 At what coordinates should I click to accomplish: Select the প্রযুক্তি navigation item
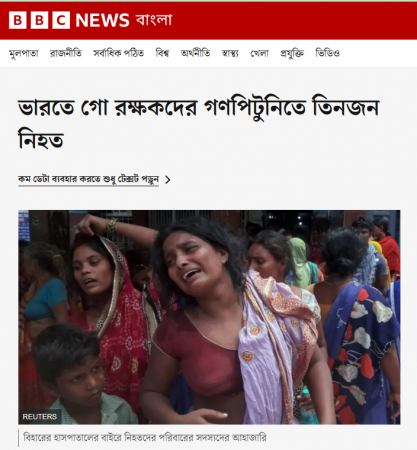click(x=292, y=53)
